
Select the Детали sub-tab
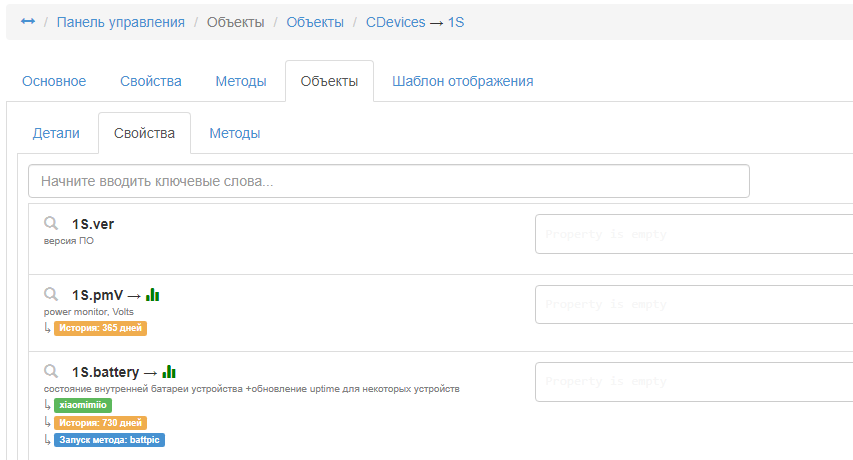(56, 133)
